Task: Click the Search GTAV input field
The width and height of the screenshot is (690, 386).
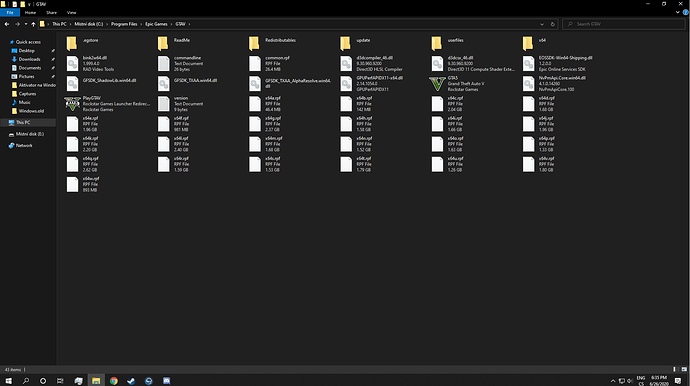Action: (x=624, y=24)
